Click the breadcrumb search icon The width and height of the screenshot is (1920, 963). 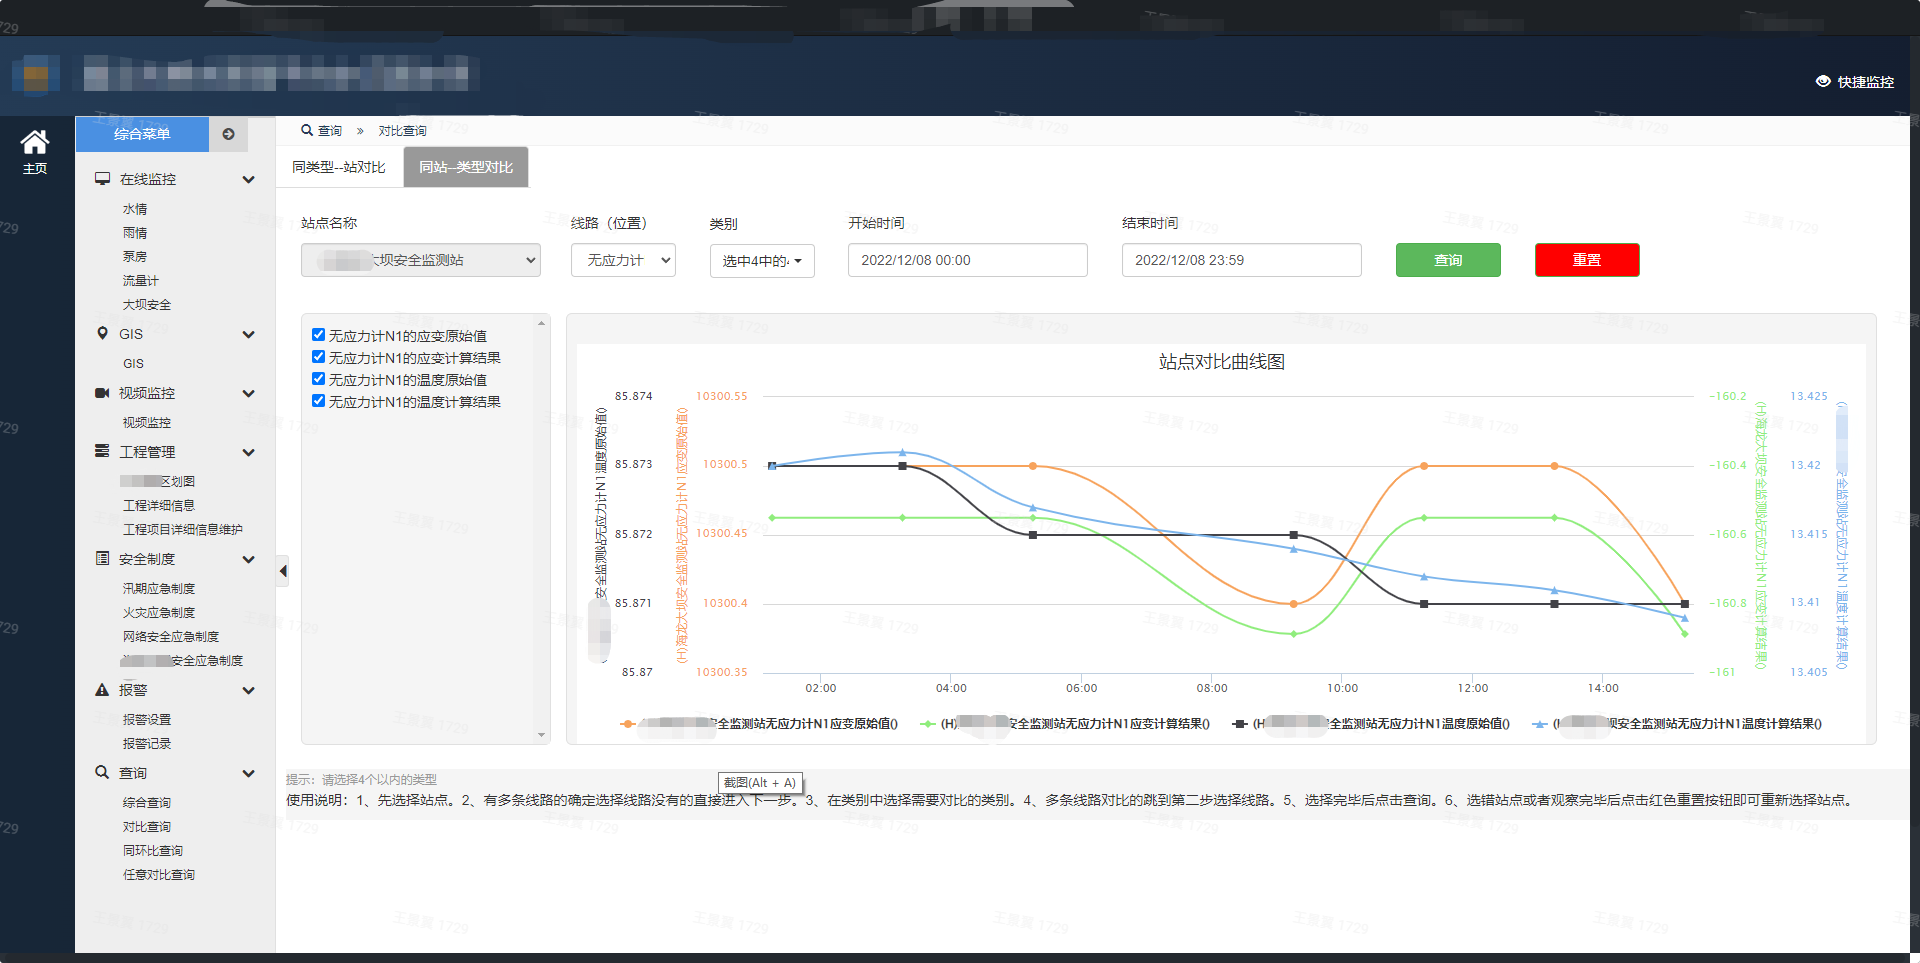click(x=307, y=130)
